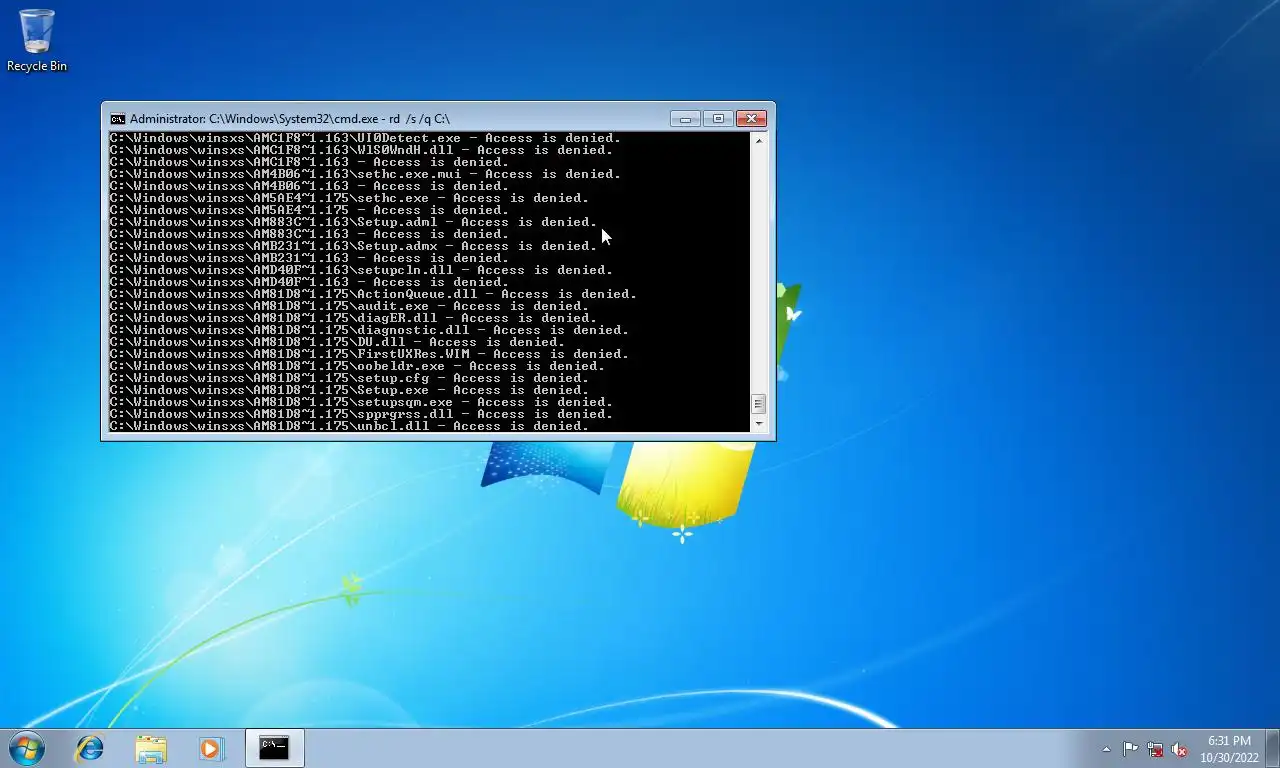Click the line with setupsqm.exe

[361, 402]
